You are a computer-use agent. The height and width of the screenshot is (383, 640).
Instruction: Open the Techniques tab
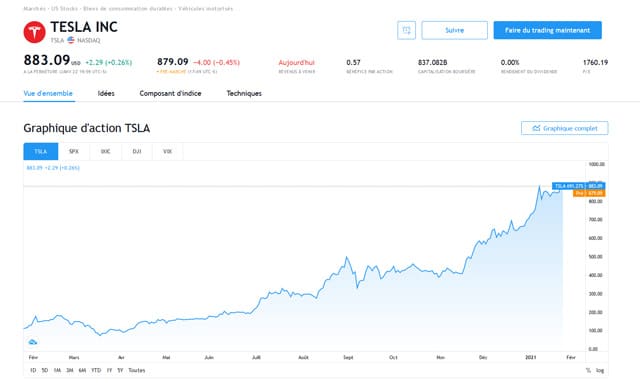click(244, 94)
